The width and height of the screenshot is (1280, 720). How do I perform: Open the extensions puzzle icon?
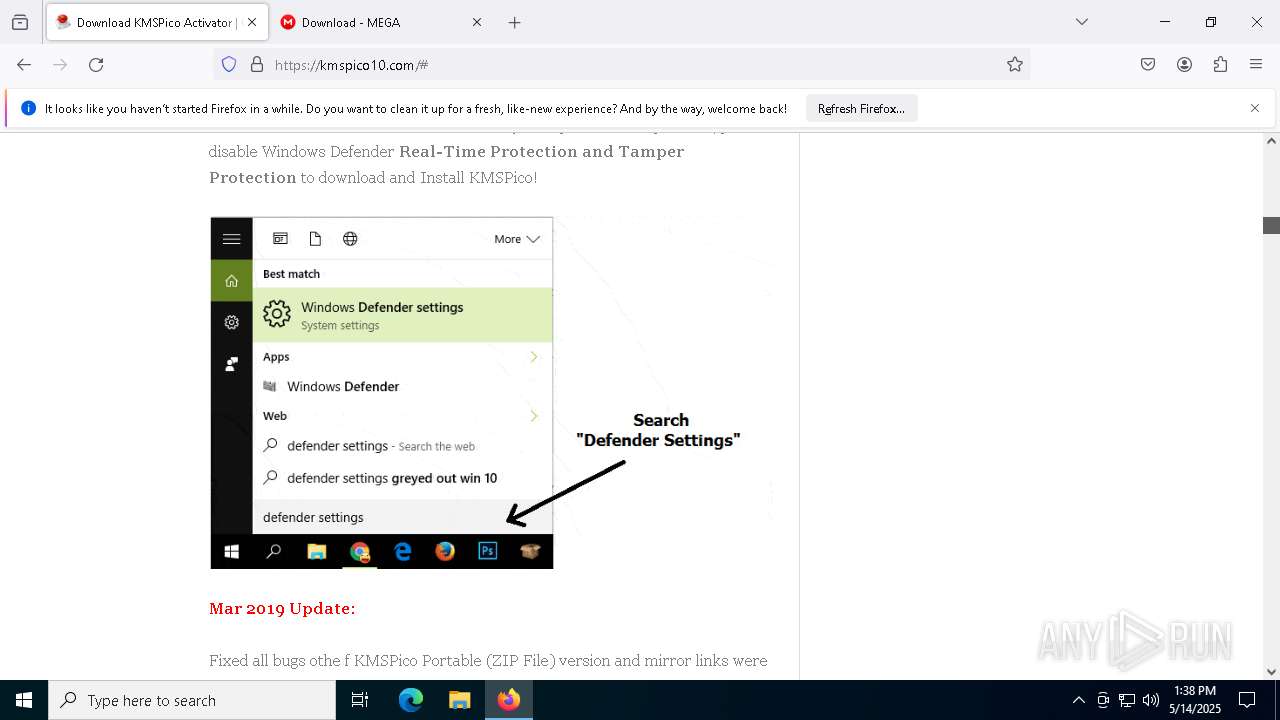[x=1220, y=65]
